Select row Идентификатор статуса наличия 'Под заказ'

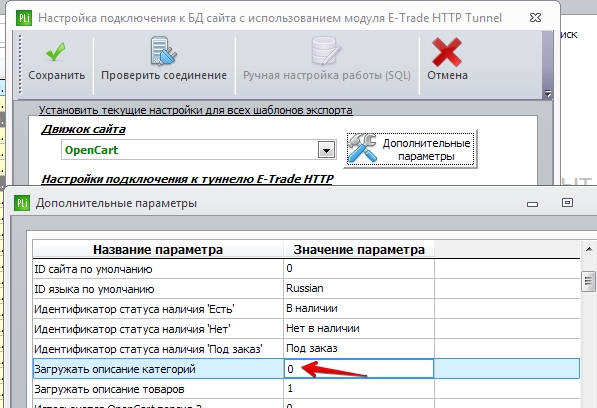(x=306, y=349)
